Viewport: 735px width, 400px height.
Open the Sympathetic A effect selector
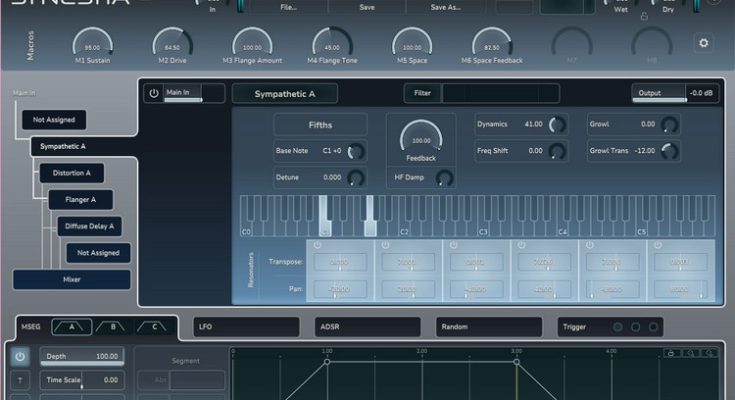coord(285,93)
